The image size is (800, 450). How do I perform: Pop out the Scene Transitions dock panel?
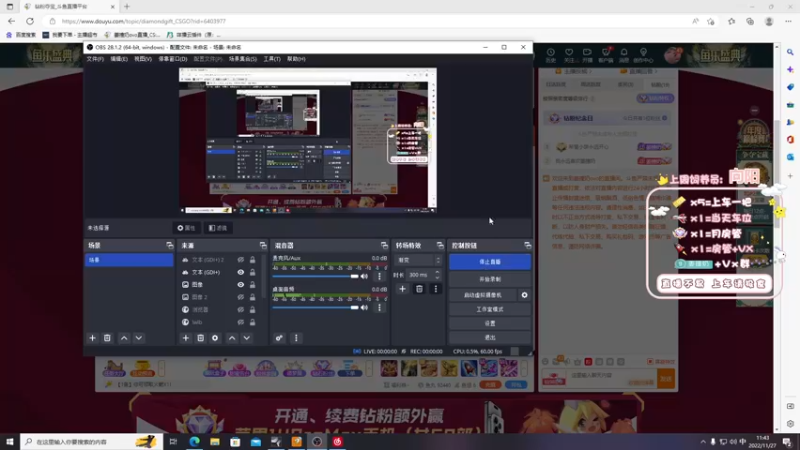[x=440, y=245]
